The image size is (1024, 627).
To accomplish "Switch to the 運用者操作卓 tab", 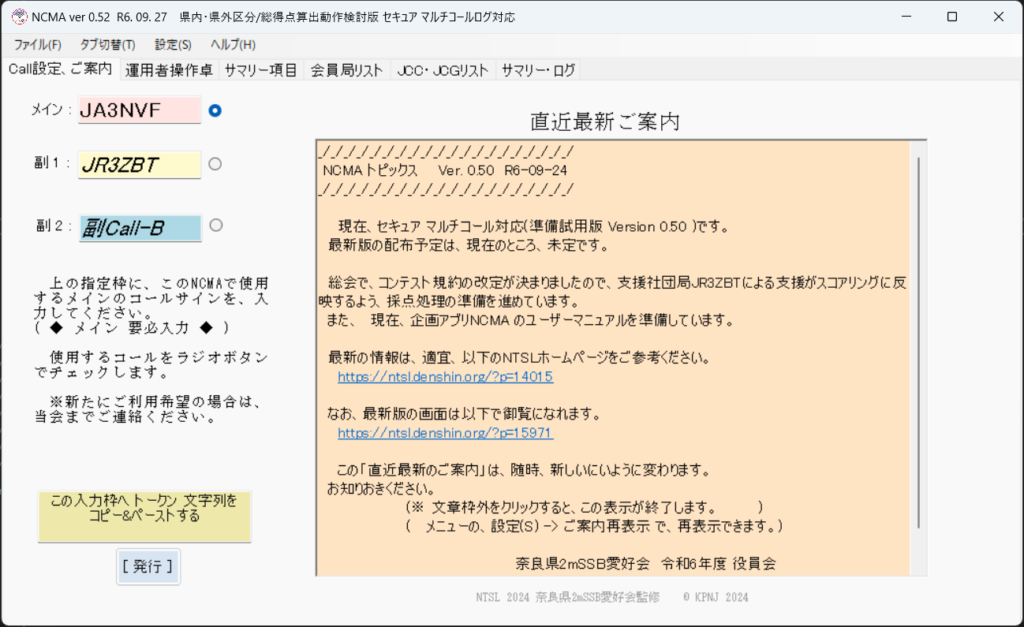I will 169,70.
